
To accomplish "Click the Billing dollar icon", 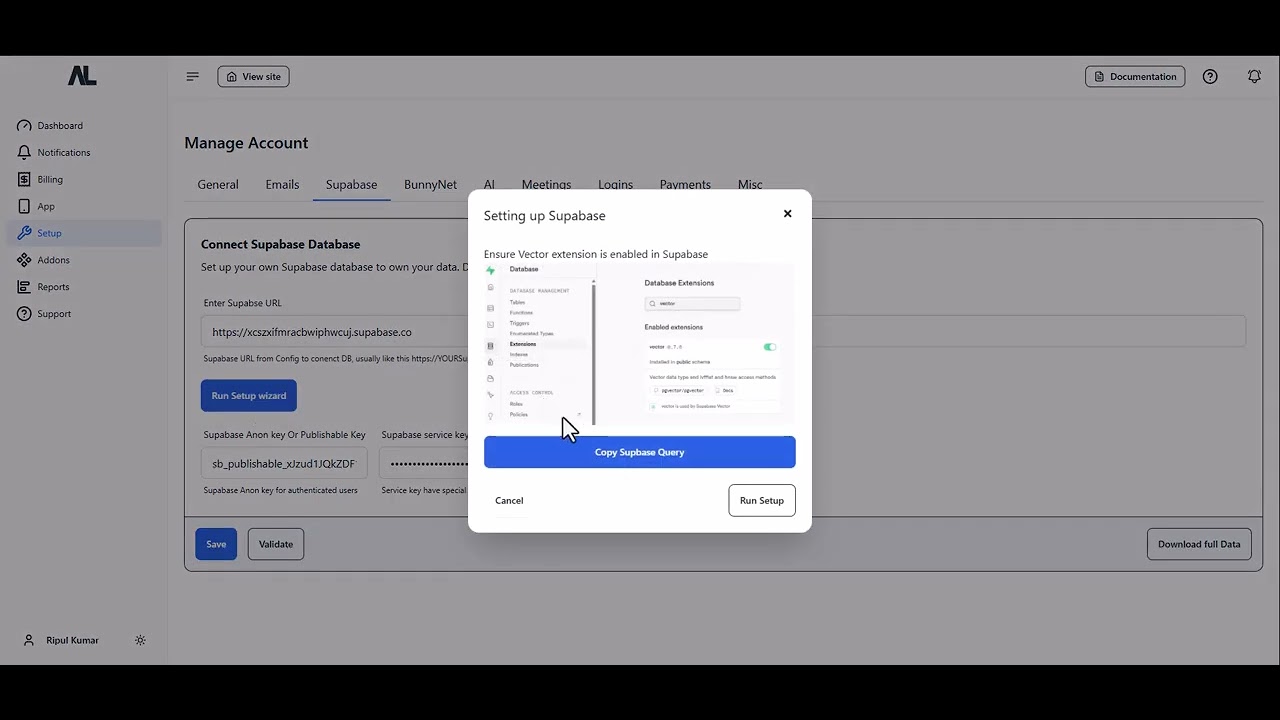I will [x=24, y=180].
